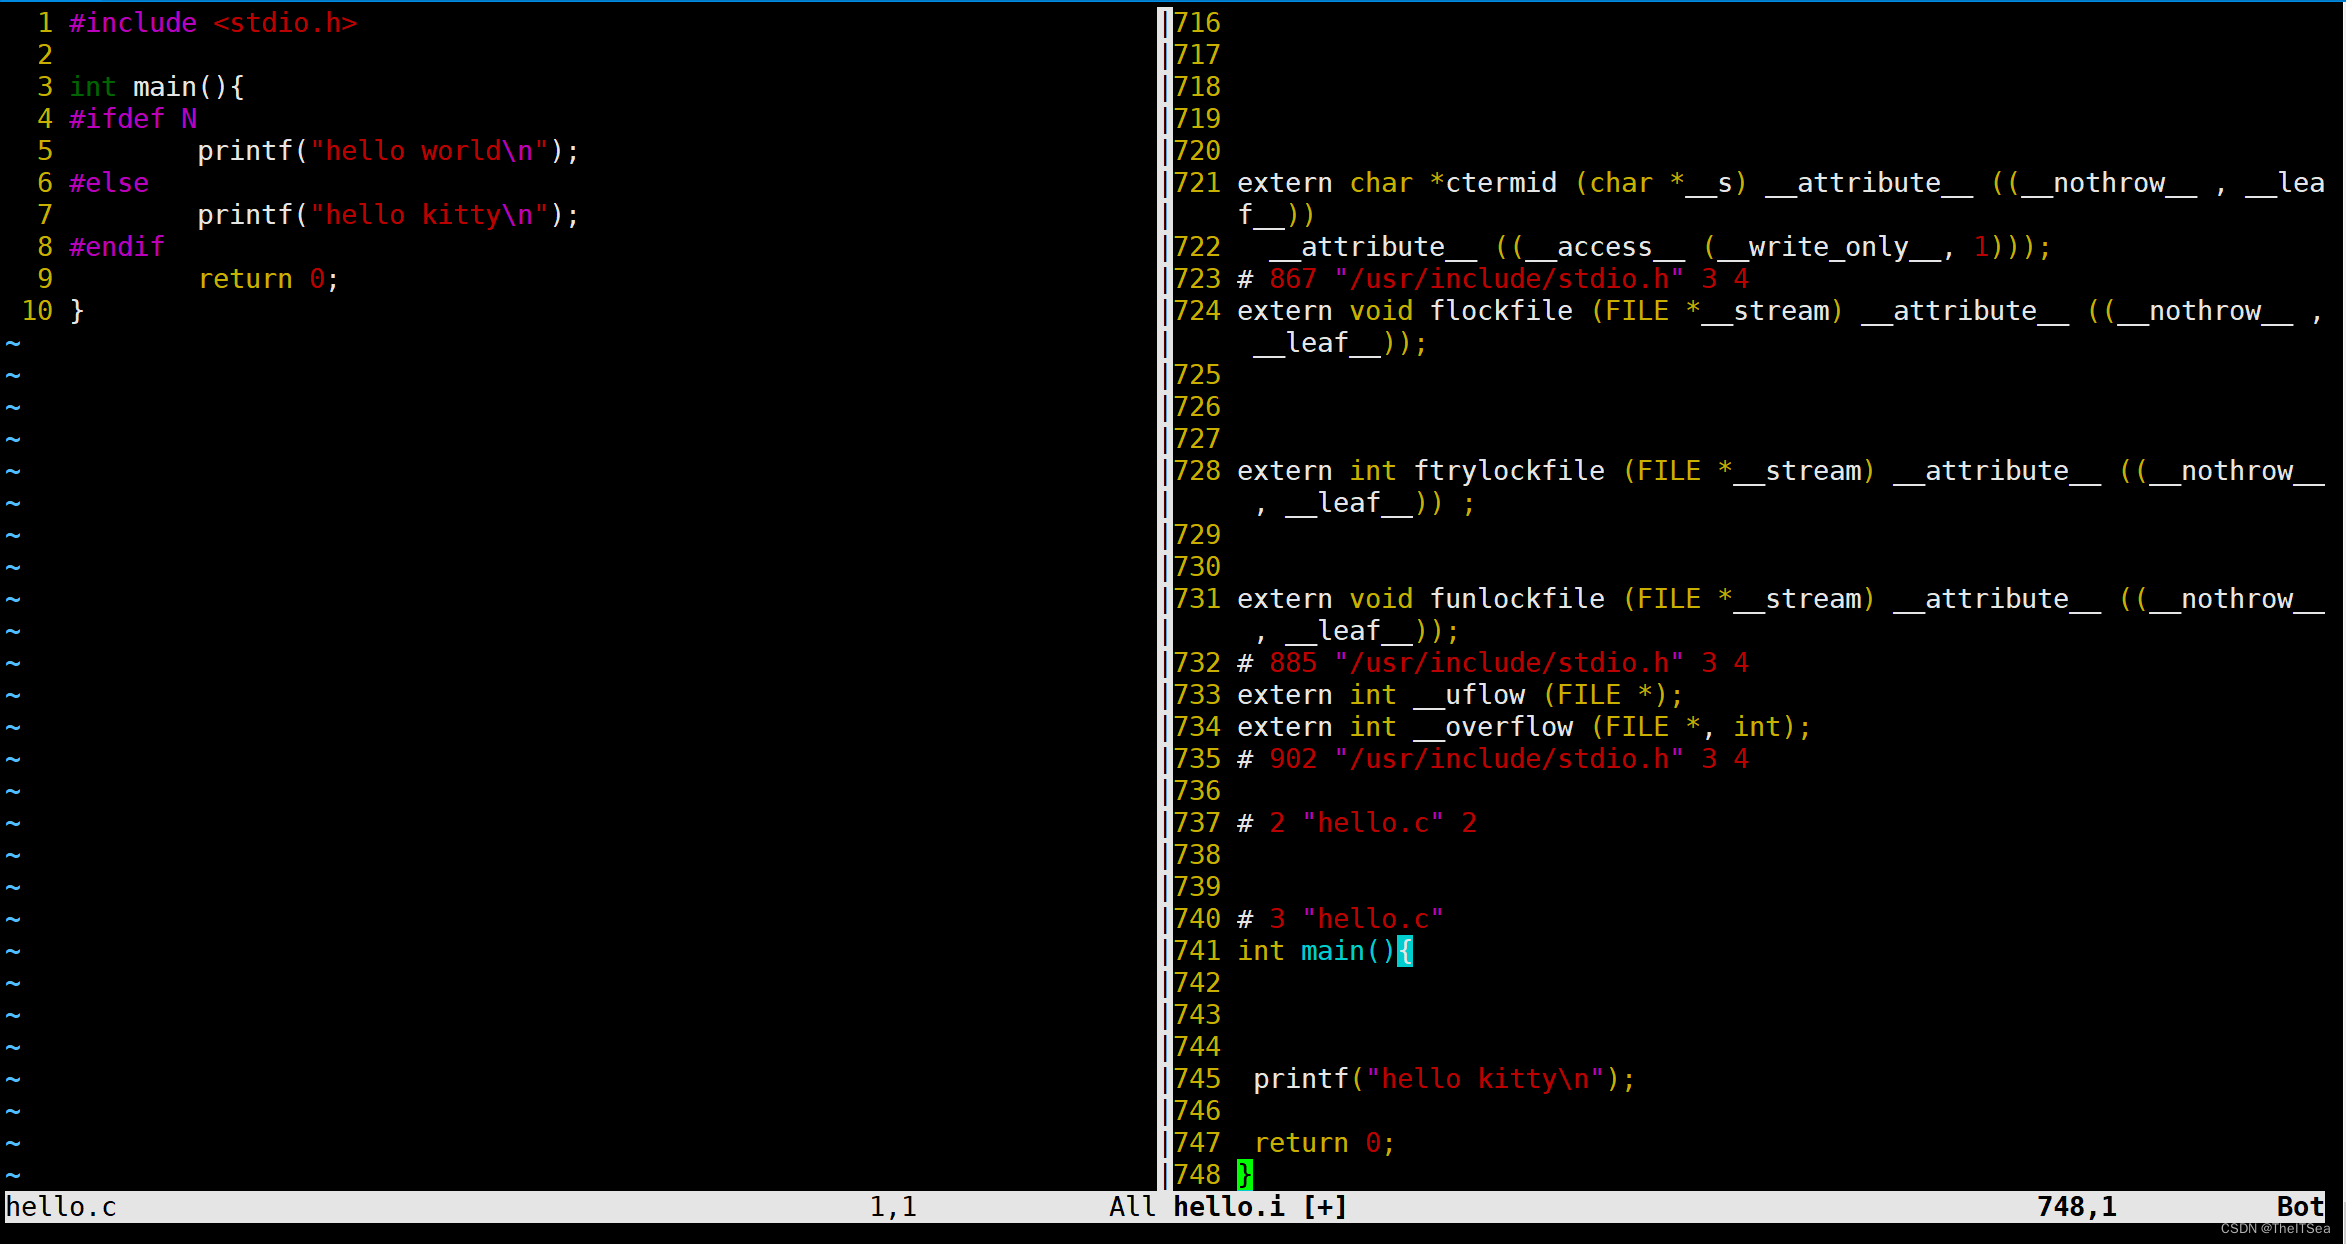The image size is (2346, 1244).
Task: Click the '# 902 "/usr/include/stdio.h"' linemarker
Action: pyautogui.click(x=1493, y=758)
